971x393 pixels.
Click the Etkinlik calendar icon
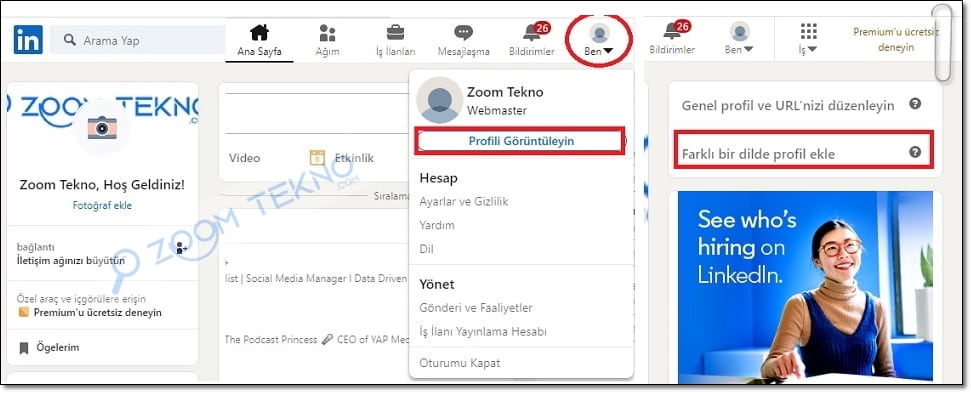click(x=317, y=158)
